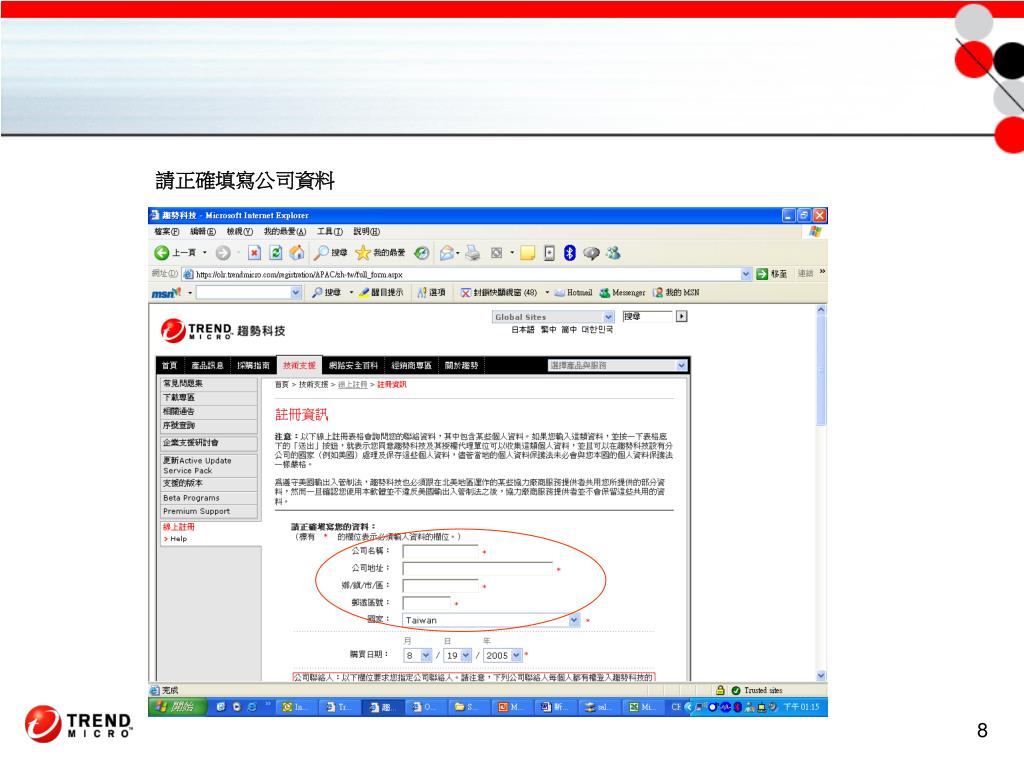Open the 檔案(F) menu
The height and width of the screenshot is (768, 1024).
click(167, 232)
